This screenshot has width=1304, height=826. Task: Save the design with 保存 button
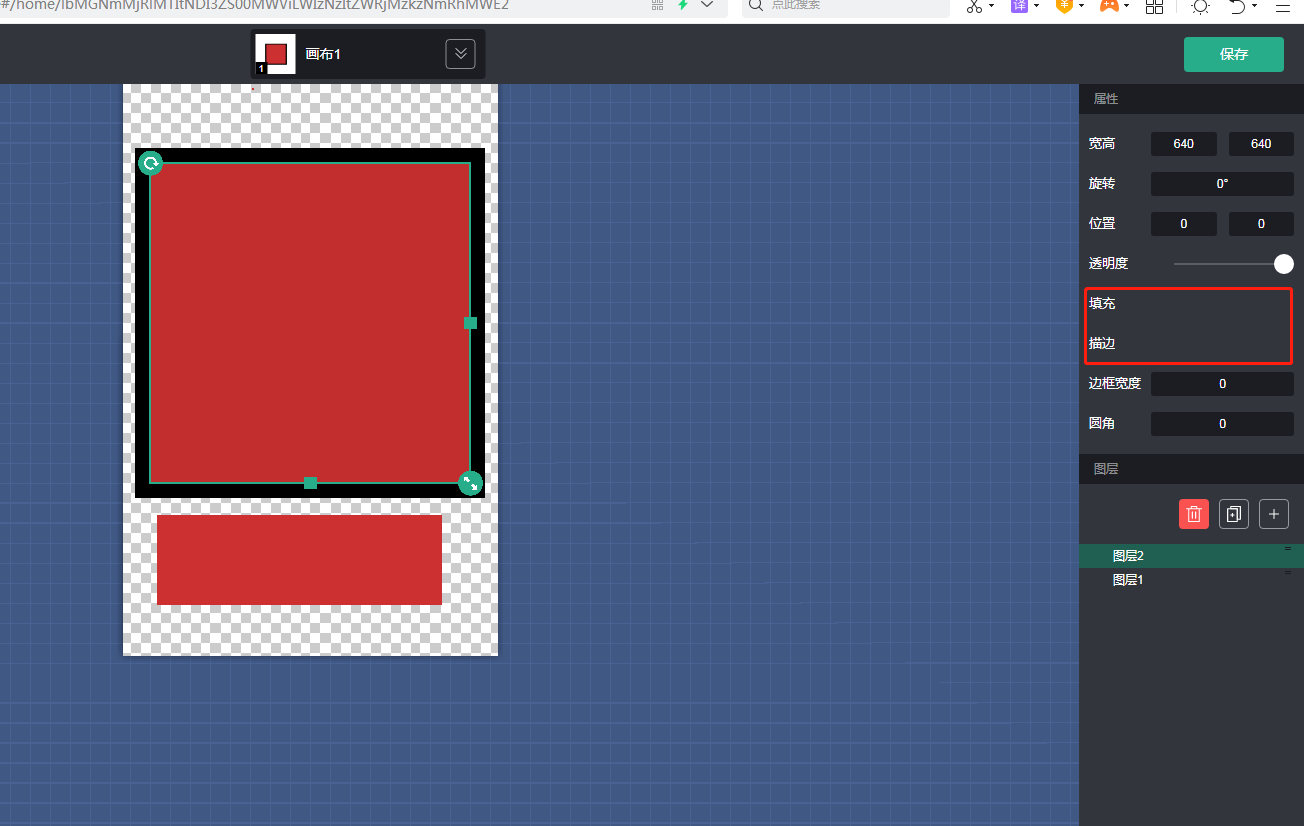coord(1234,54)
